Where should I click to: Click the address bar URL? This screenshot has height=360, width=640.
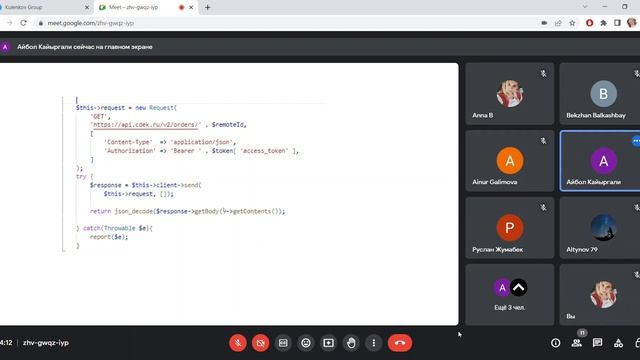[91, 23]
